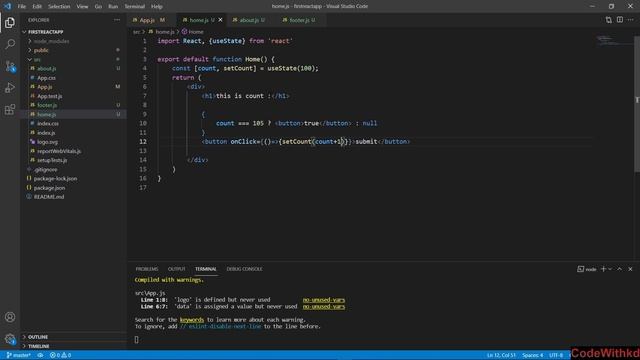Open the Manage gear icon
This screenshot has height=360, width=640.
pos(10,338)
